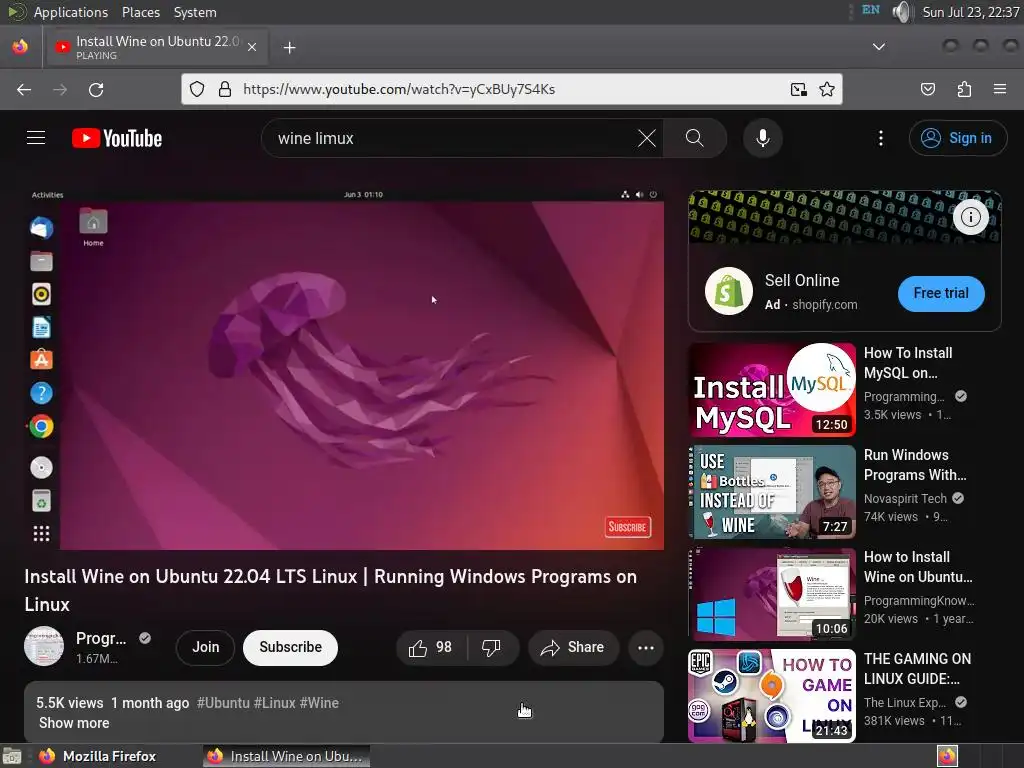Open Firefox extensions puzzle icon
The height and width of the screenshot is (768, 1024).
964,89
